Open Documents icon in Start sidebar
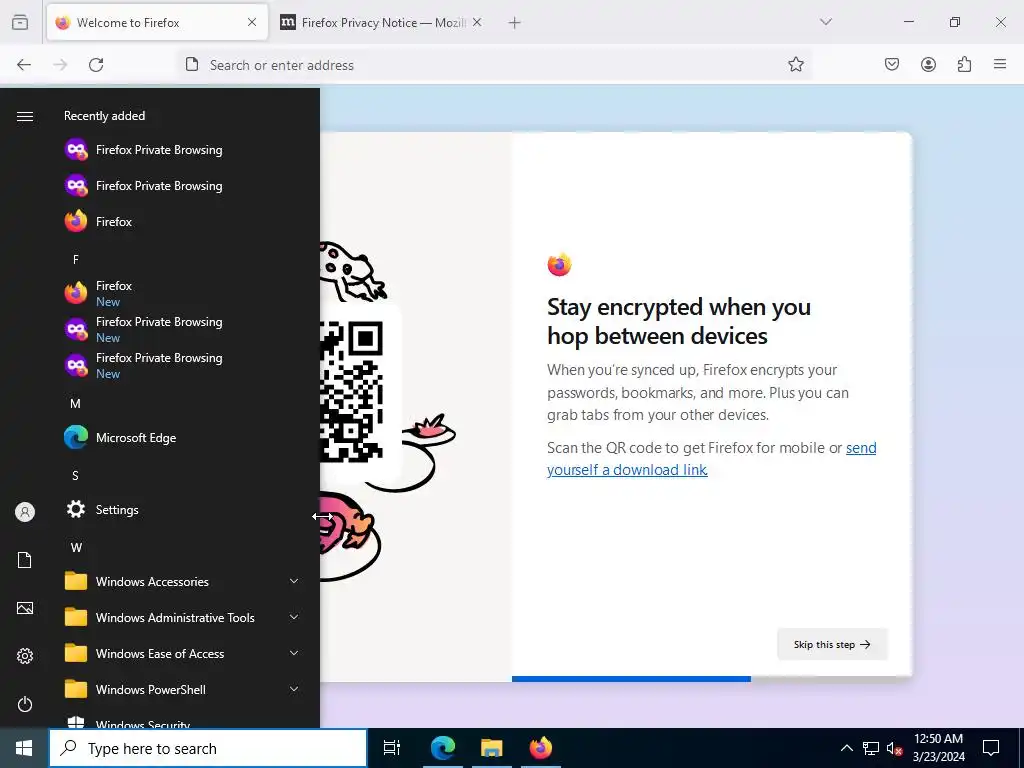Screen dimensions: 1024x768 (25, 560)
